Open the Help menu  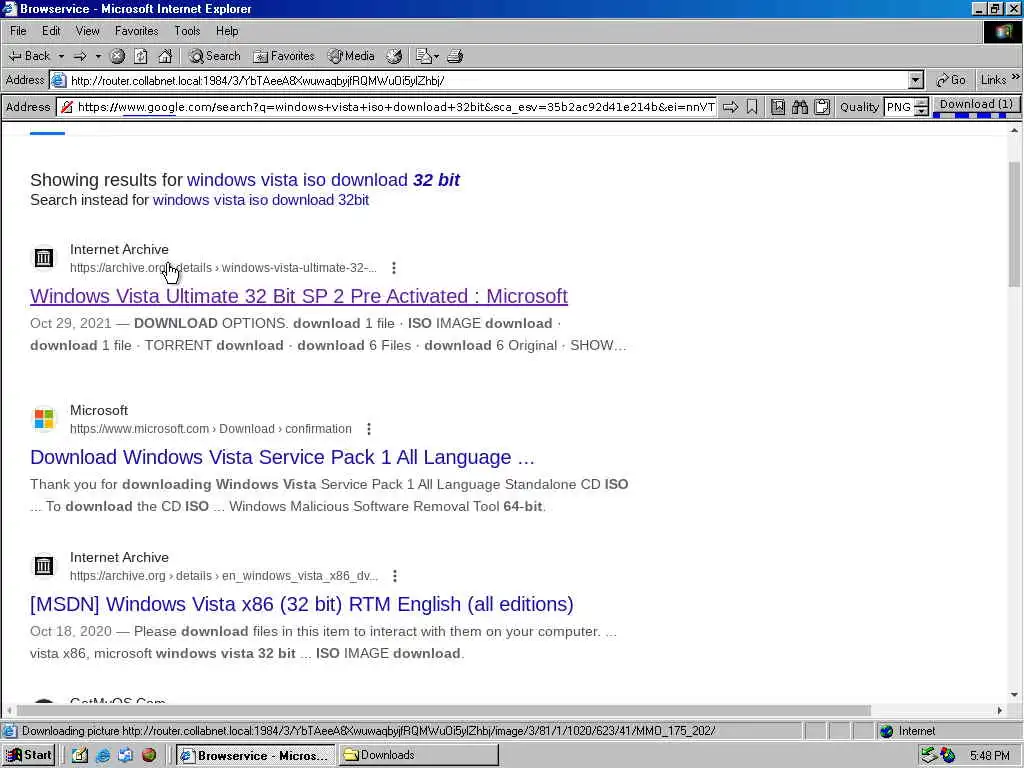coord(227,31)
